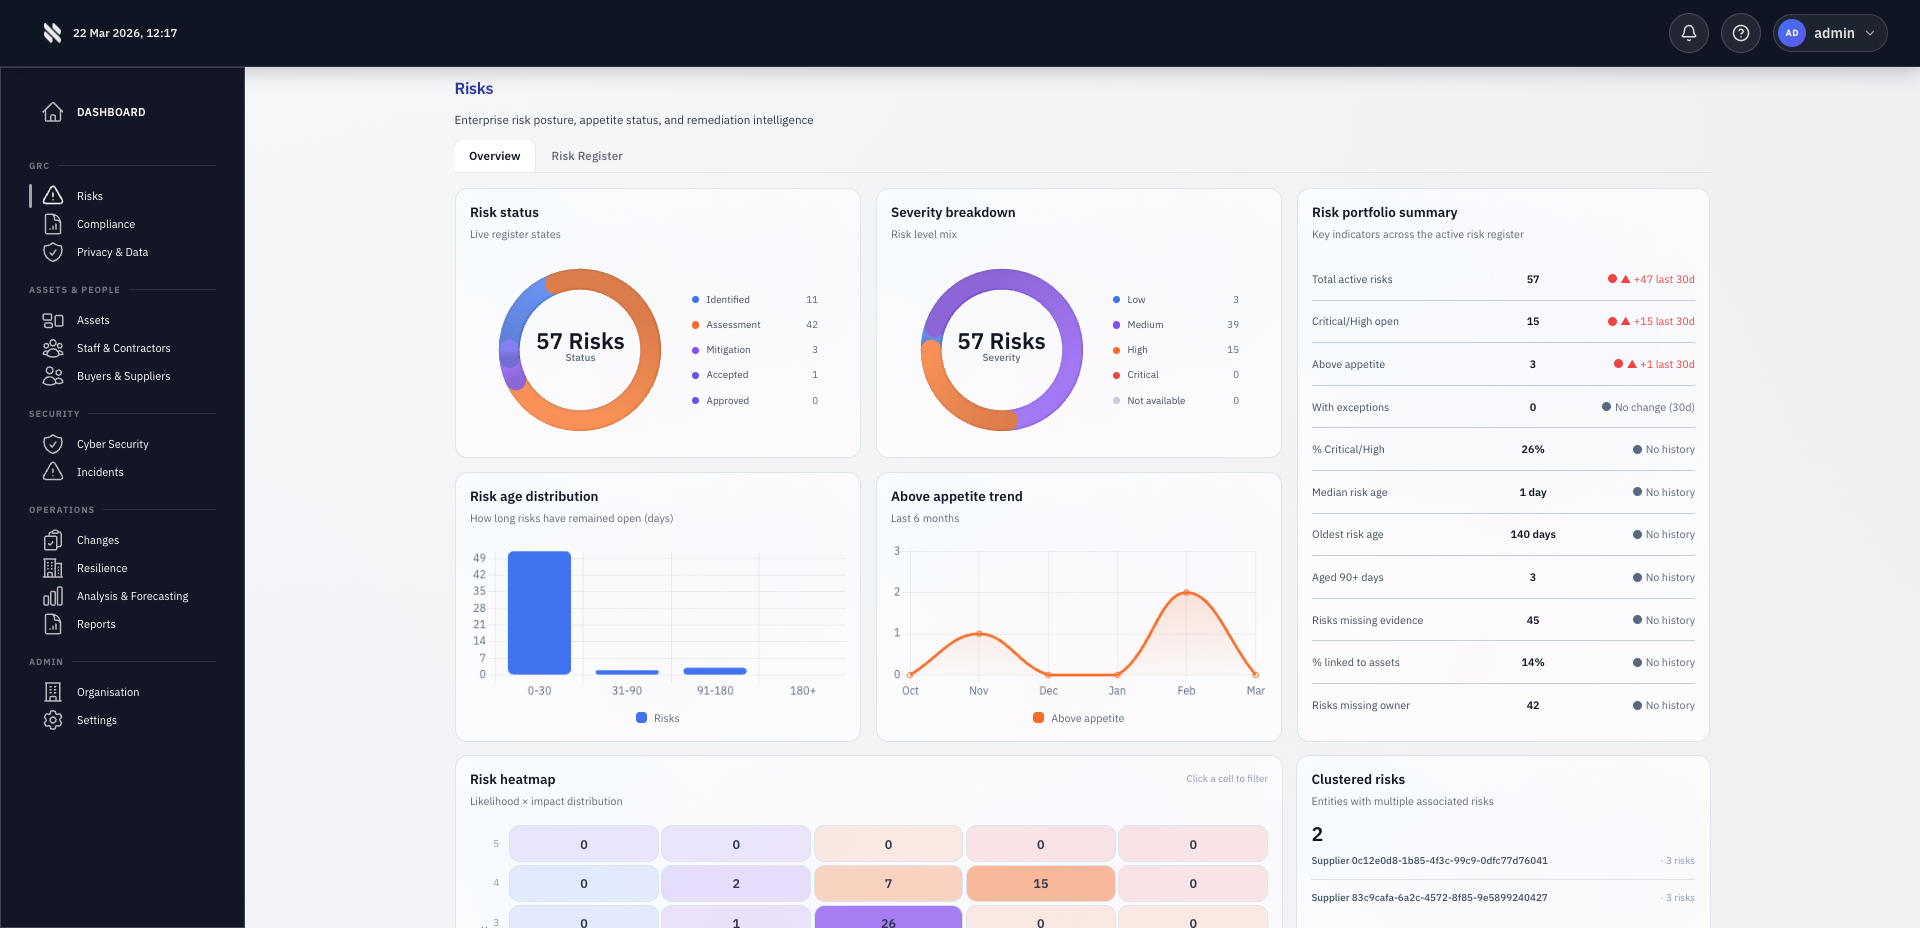Open Compliance document icon in sidebar
The image size is (1920, 928).
click(53, 224)
